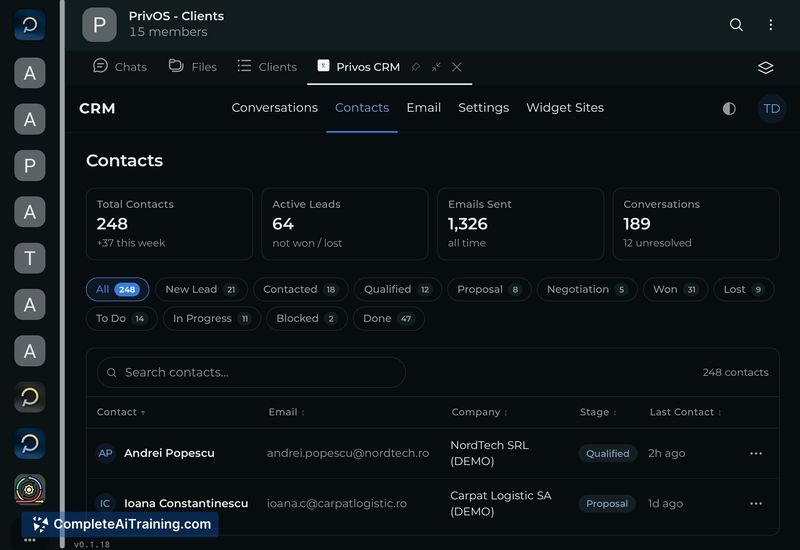This screenshot has width=800, height=550.
Task: Click the '248 contacts' count label
Action: click(735, 372)
